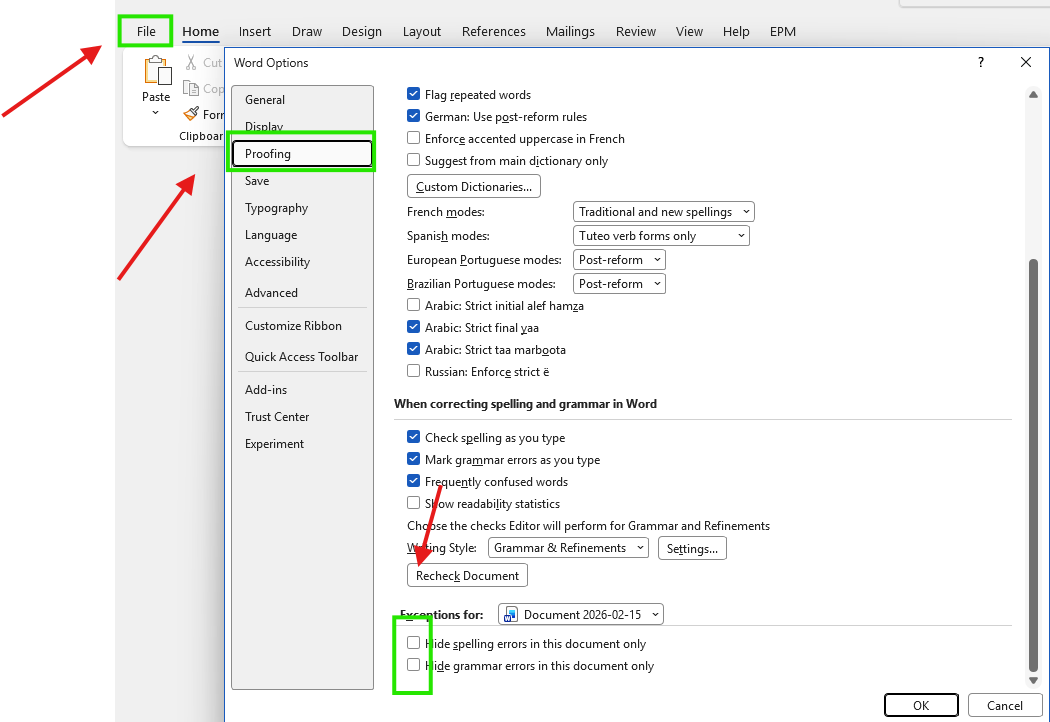Select Add-ins category
The height and width of the screenshot is (722, 1050).
[x=302, y=390]
